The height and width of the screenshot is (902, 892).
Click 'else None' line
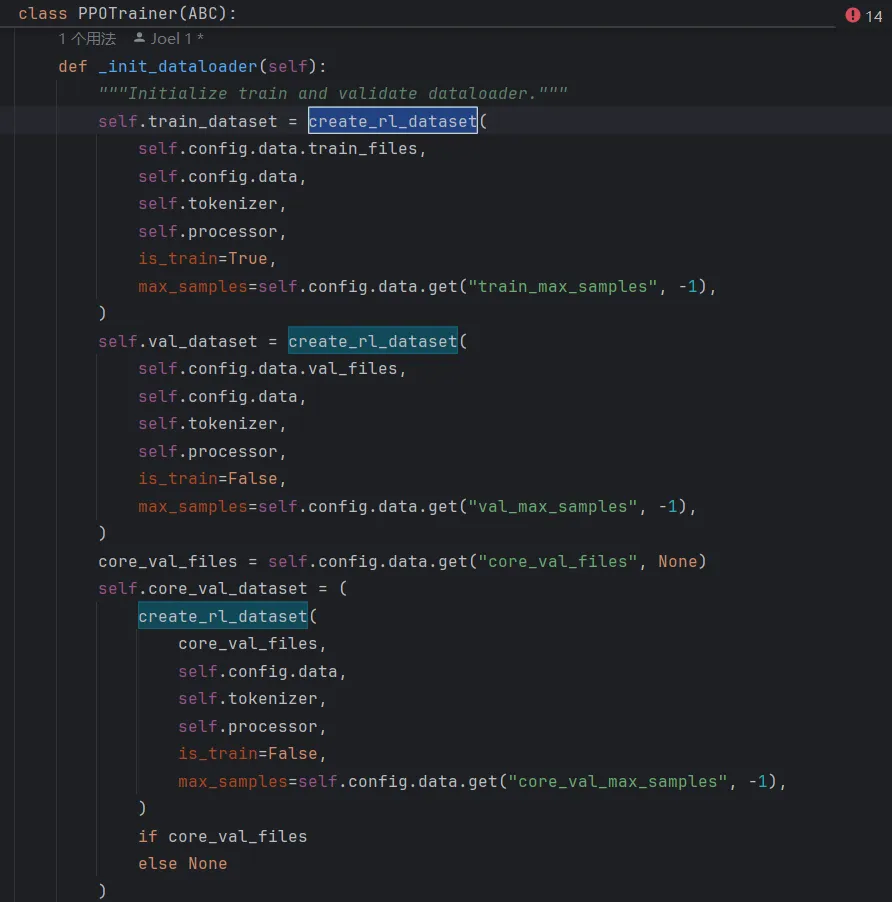pyautogui.click(x=182, y=863)
